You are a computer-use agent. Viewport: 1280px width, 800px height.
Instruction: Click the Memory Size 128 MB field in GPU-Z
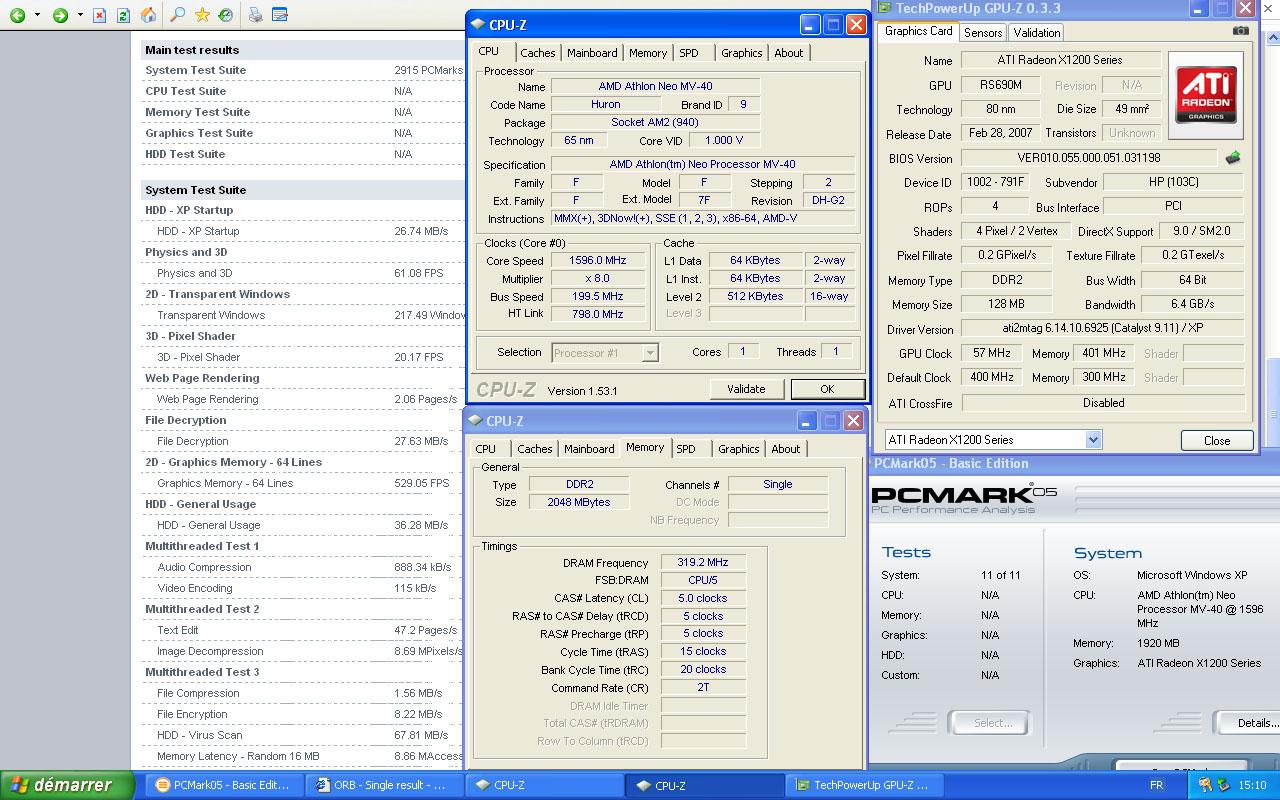[1006, 304]
